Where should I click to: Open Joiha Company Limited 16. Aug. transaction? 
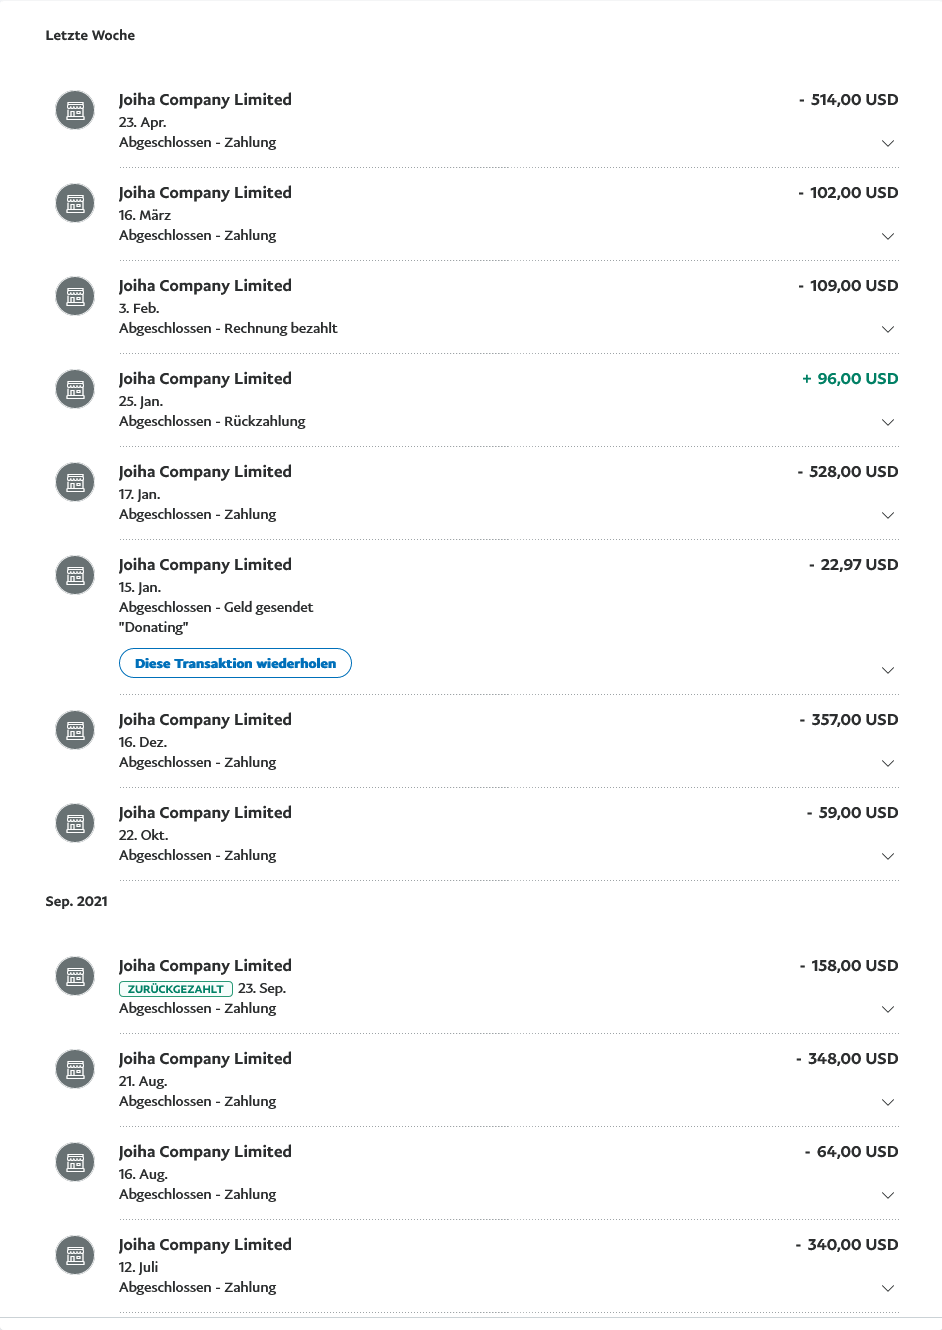[x=205, y=1152]
